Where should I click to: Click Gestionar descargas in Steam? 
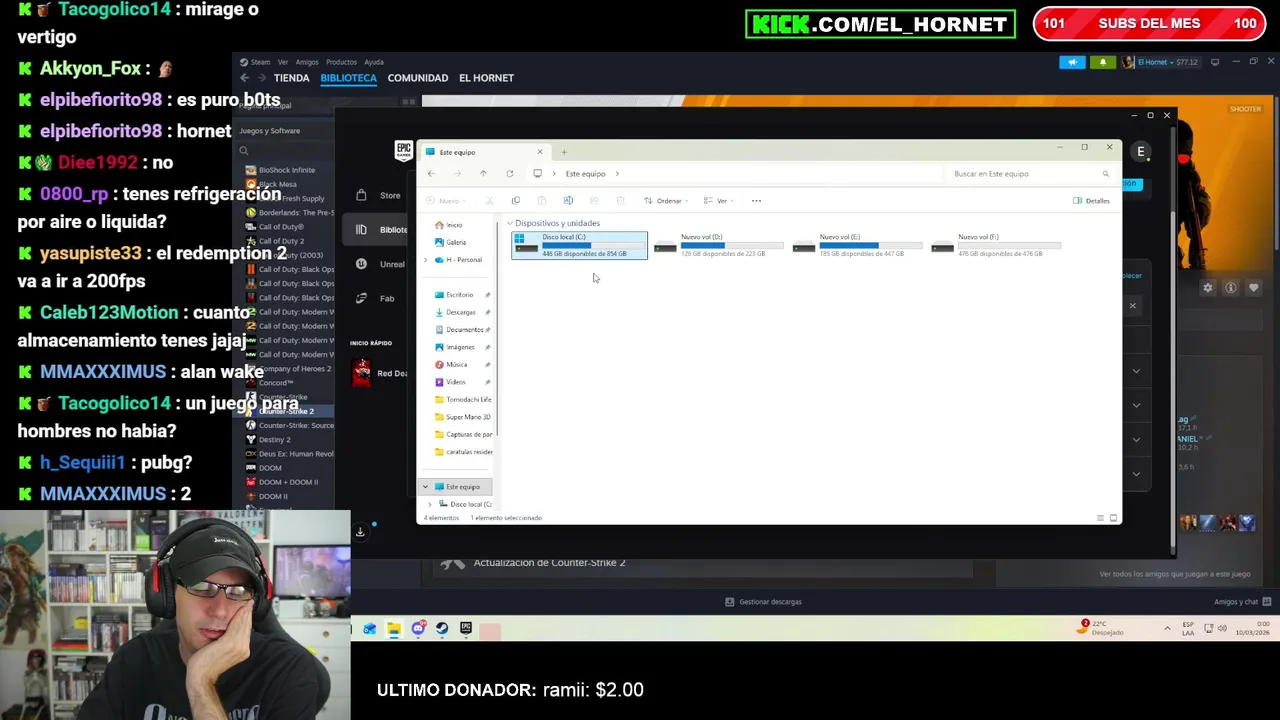pos(763,602)
